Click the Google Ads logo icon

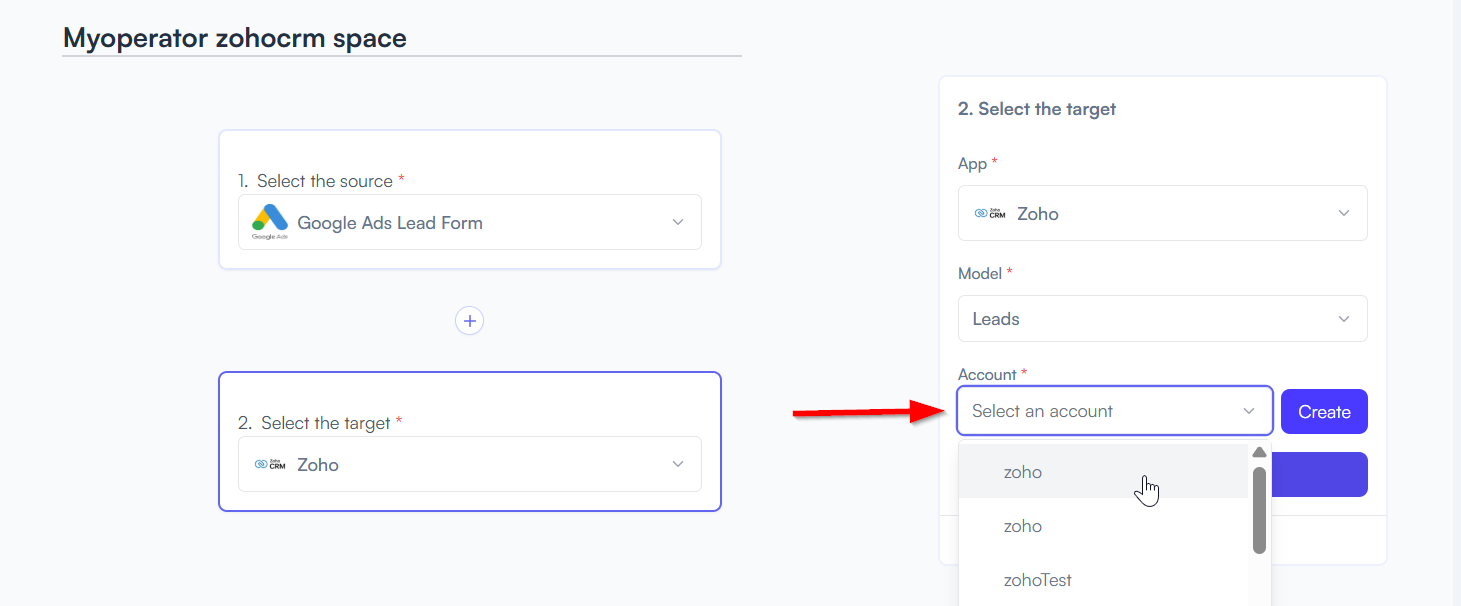coord(270,222)
